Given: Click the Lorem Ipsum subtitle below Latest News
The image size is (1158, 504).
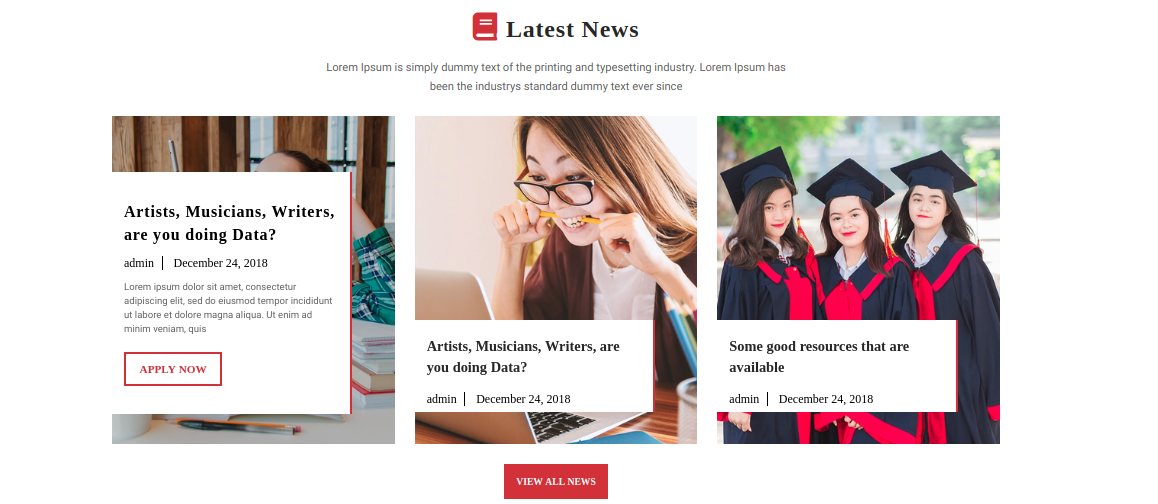Looking at the screenshot, I should 556,77.
